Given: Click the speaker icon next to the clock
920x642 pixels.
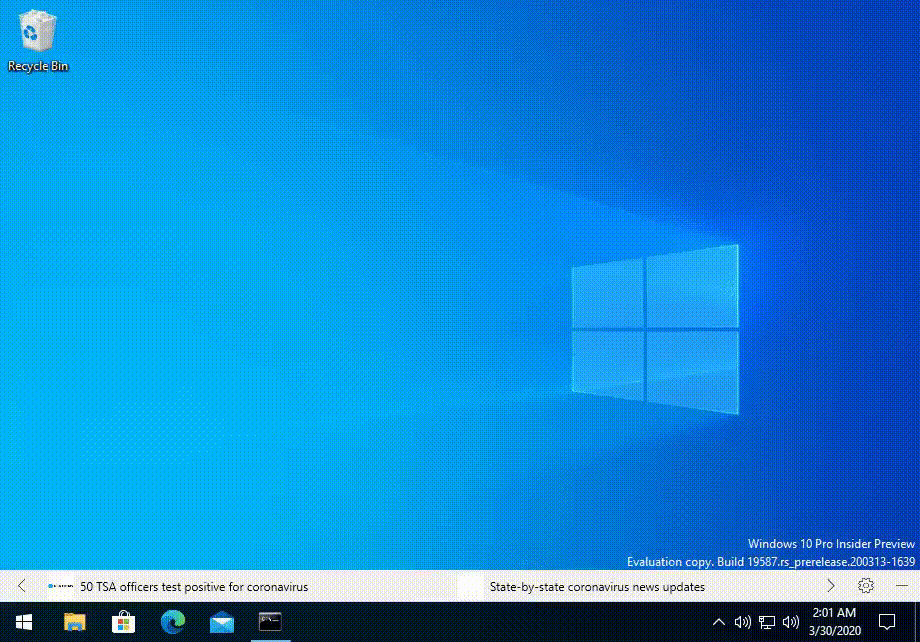Looking at the screenshot, I should coord(791,622).
